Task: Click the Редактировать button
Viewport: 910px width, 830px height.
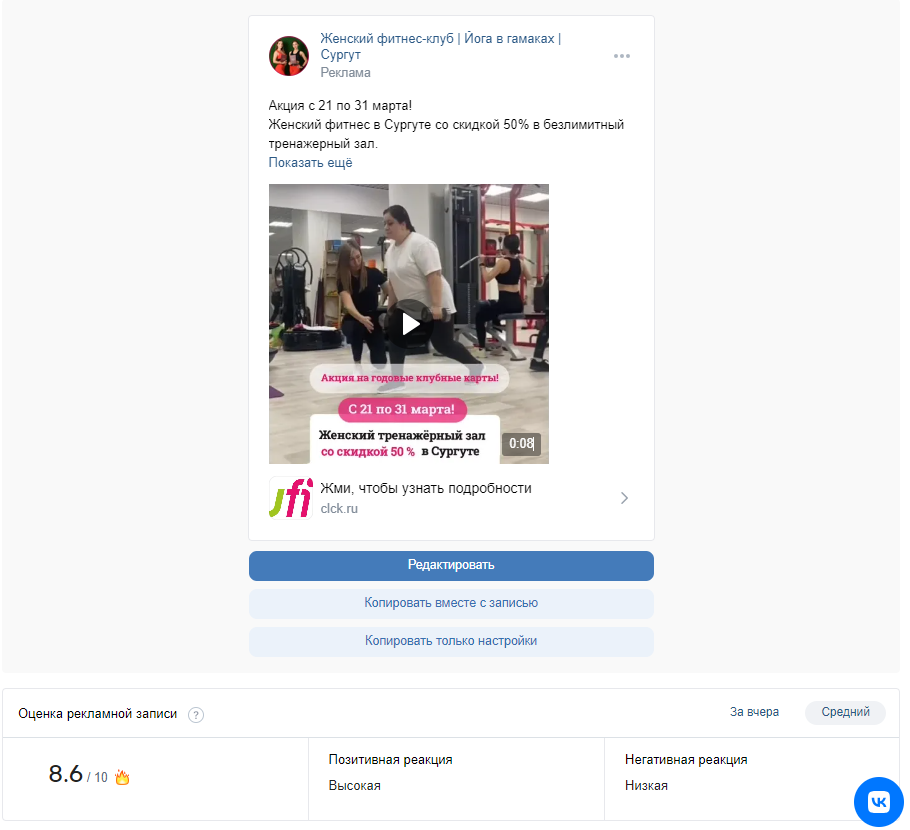Action: (x=451, y=565)
